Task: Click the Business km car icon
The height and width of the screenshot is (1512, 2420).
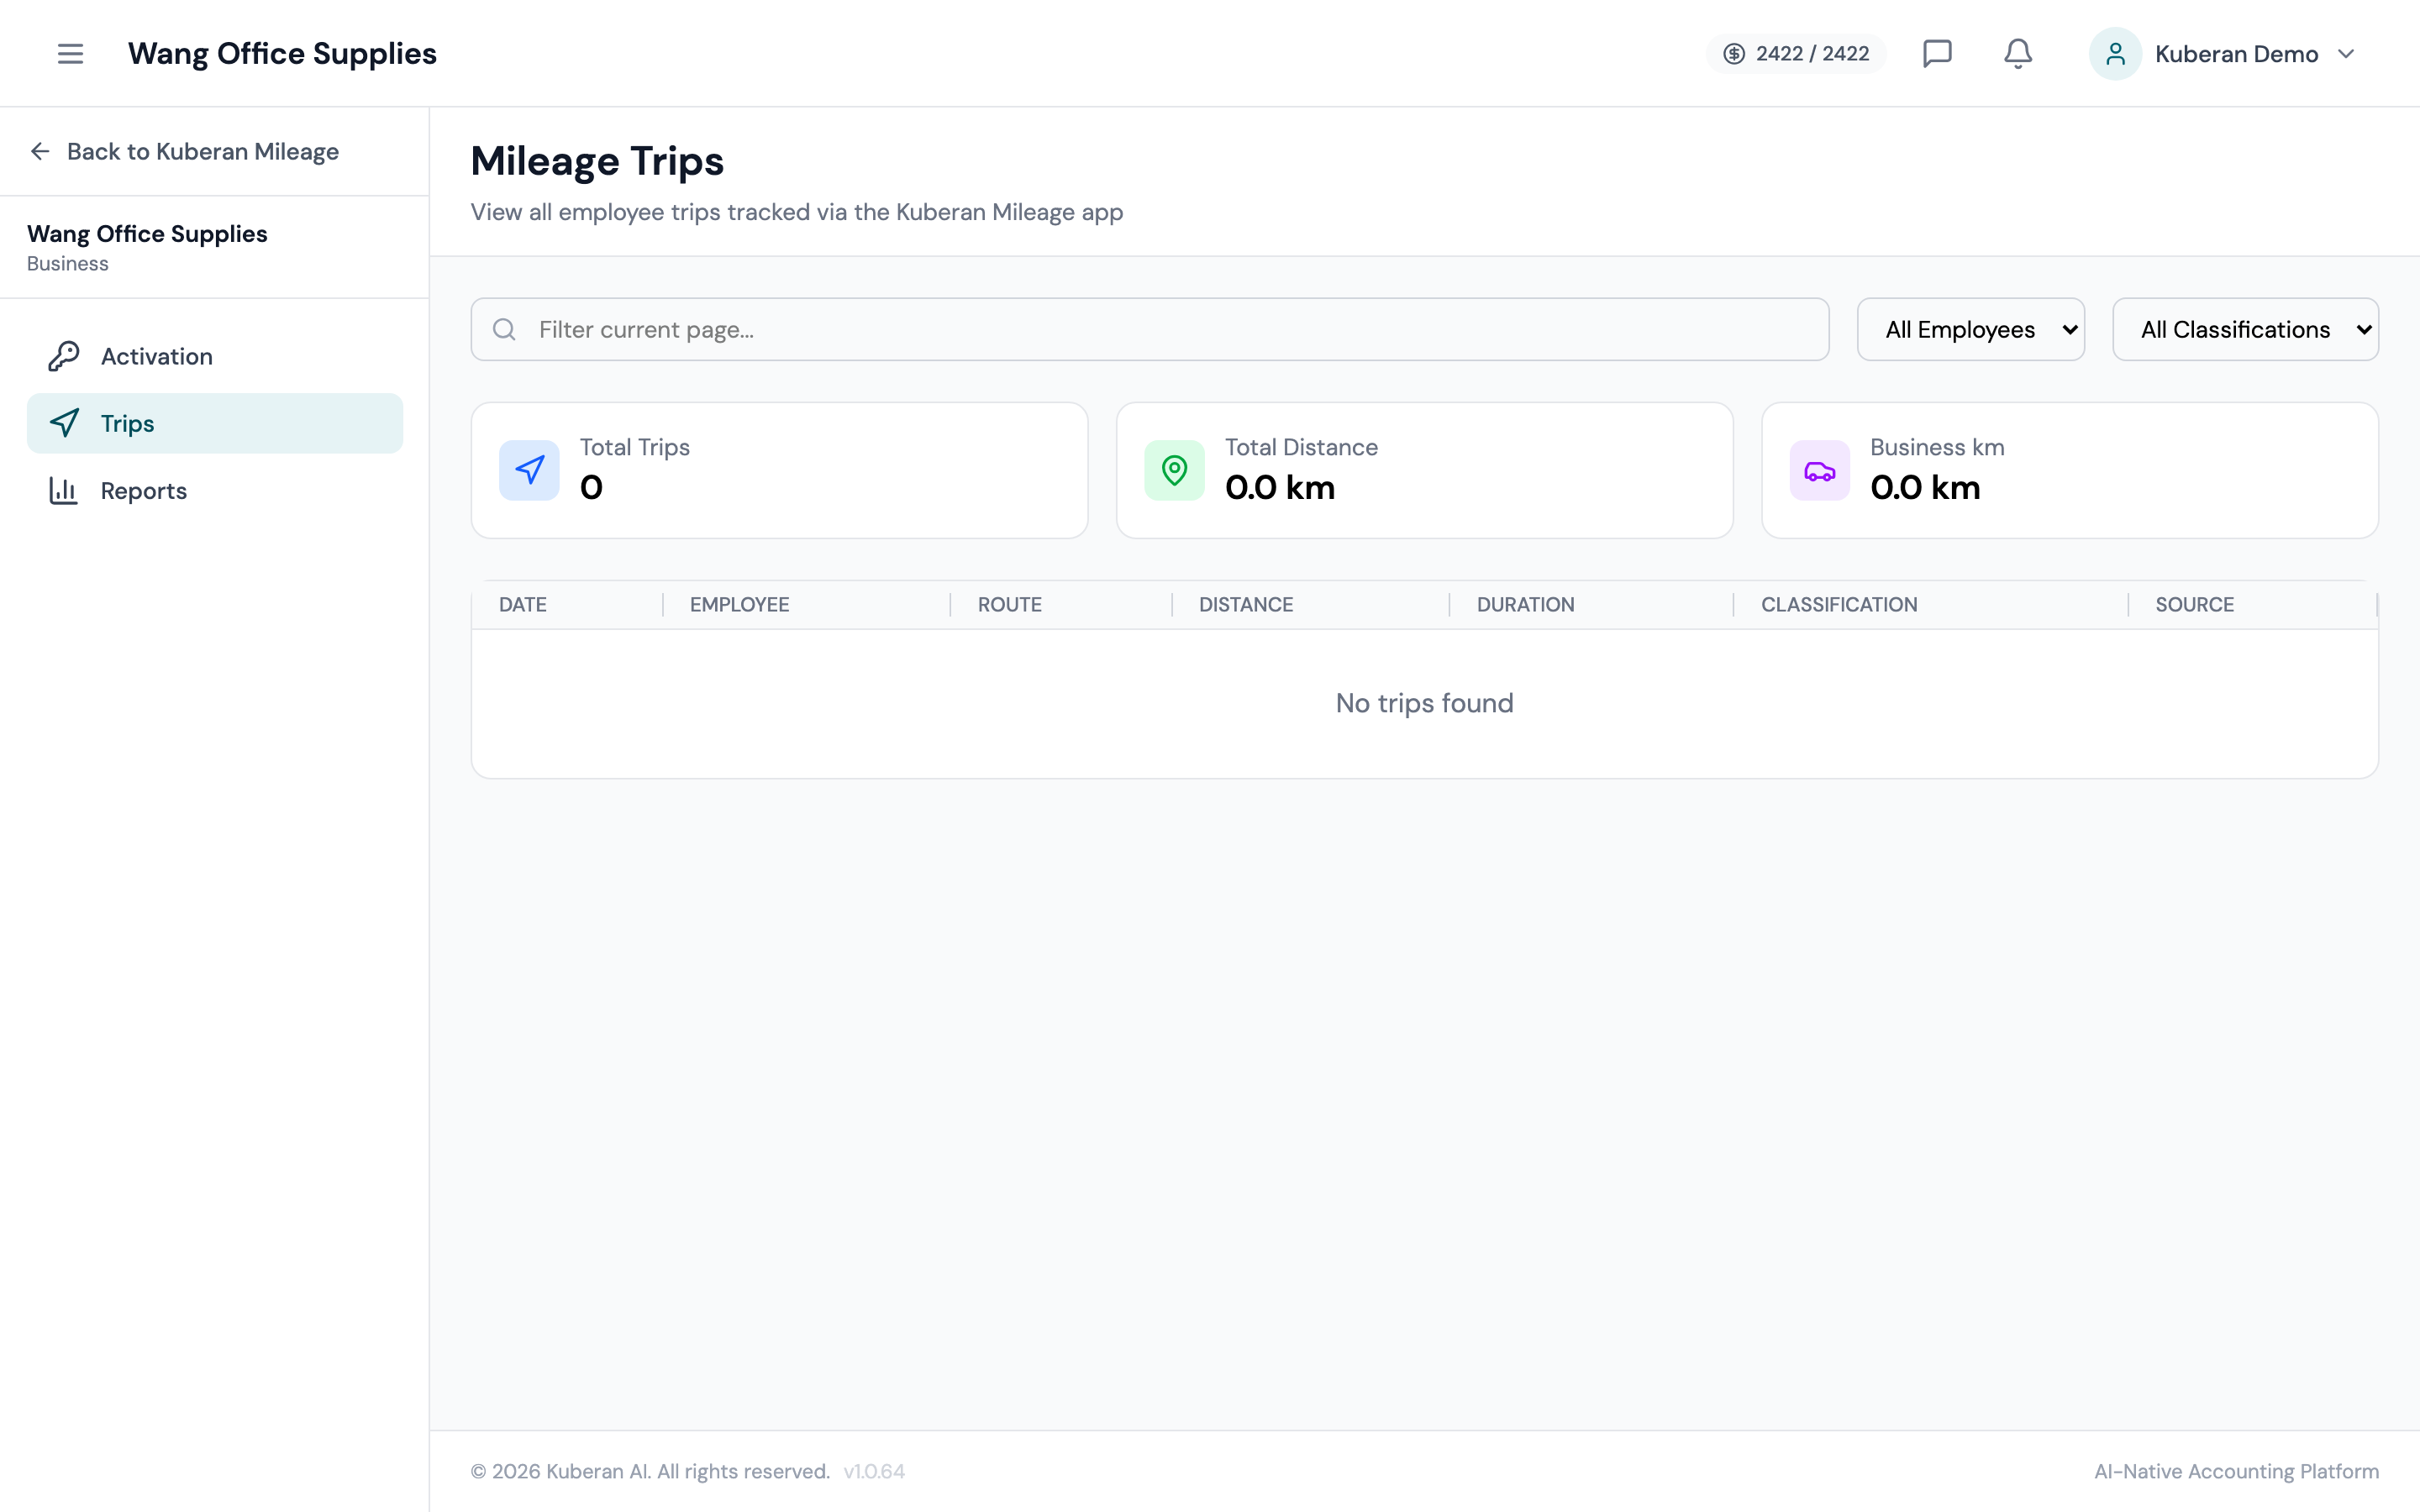Action: point(1819,470)
